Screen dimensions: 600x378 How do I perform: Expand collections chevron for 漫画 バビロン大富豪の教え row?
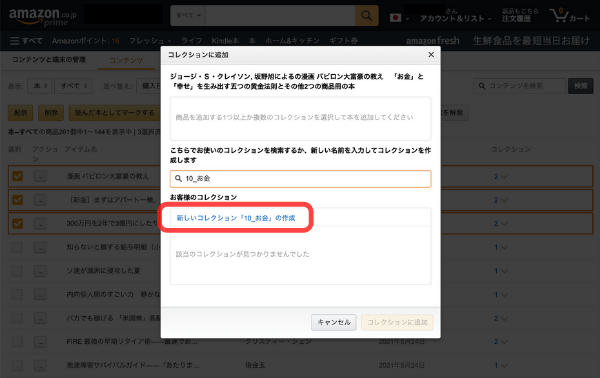pos(504,177)
